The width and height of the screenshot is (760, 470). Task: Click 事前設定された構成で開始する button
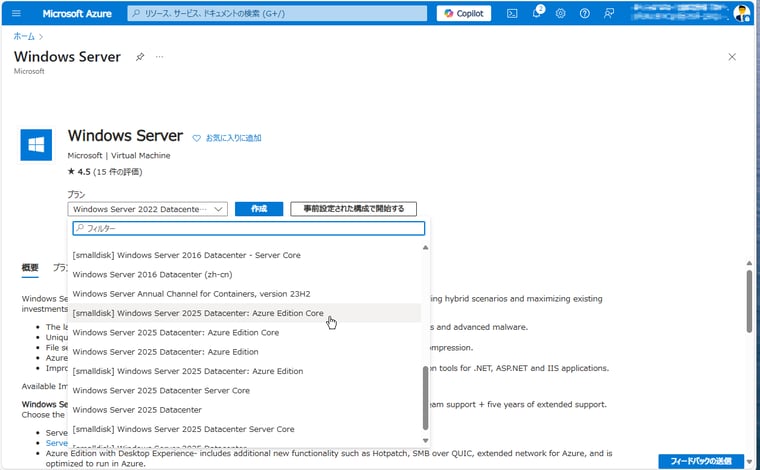pos(353,209)
